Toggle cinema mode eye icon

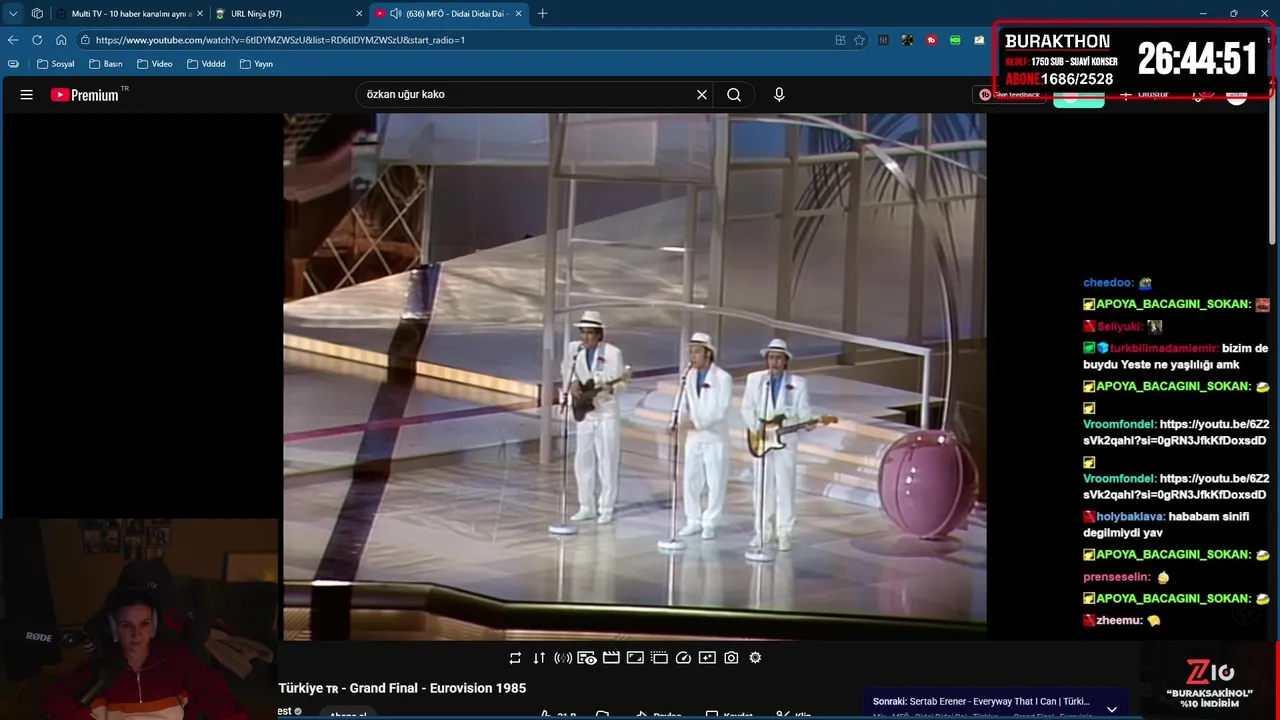[587, 658]
